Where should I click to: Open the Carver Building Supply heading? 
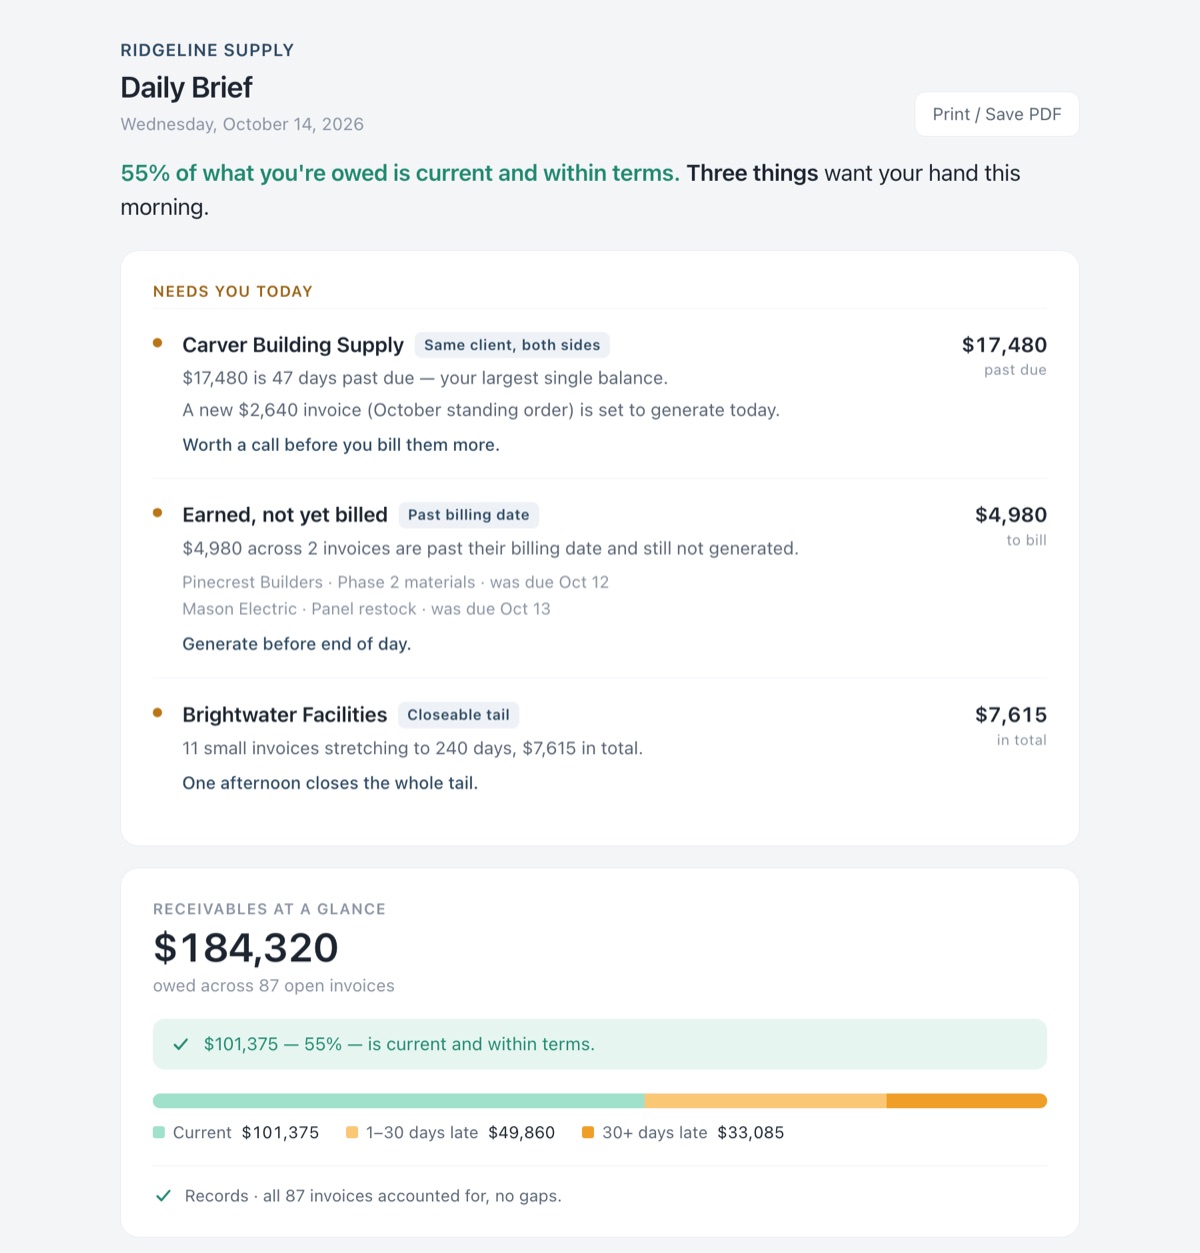(293, 345)
